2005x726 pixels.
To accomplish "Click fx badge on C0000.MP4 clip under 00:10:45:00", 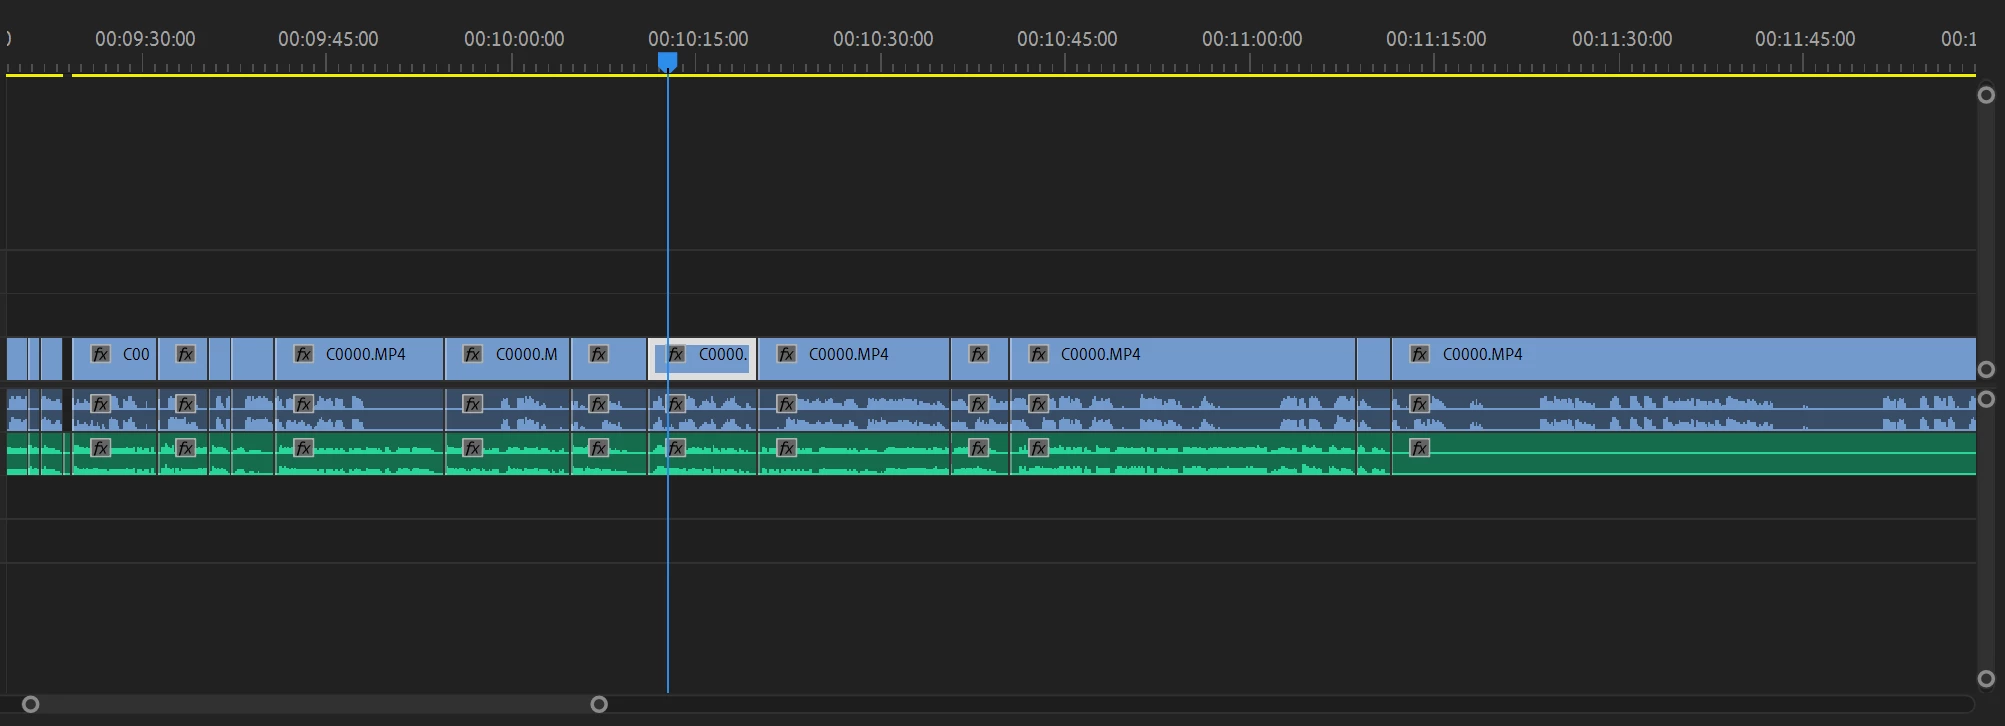I will [x=1039, y=354].
